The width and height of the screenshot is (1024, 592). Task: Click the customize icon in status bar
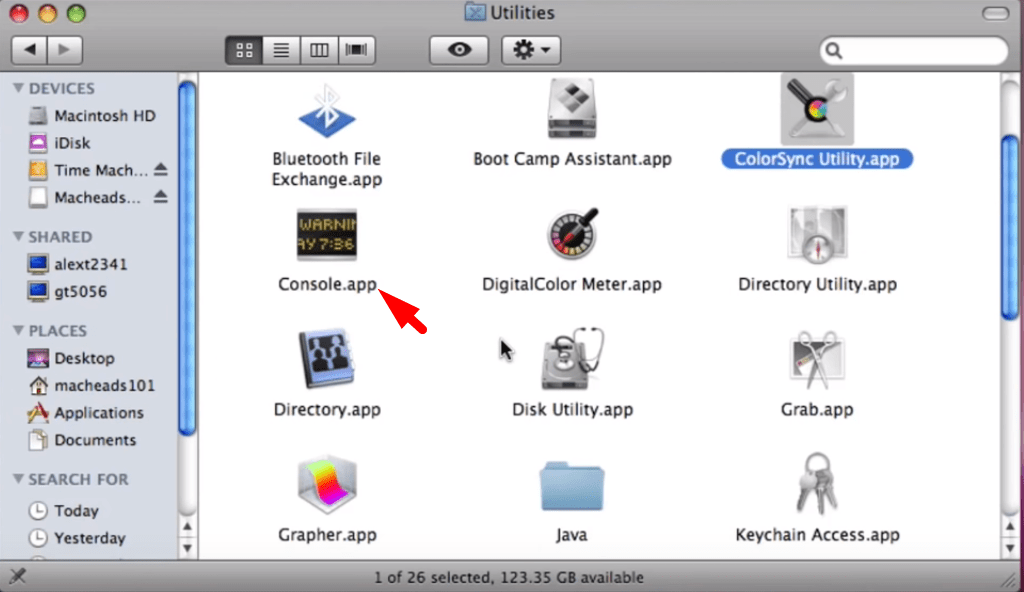18,576
